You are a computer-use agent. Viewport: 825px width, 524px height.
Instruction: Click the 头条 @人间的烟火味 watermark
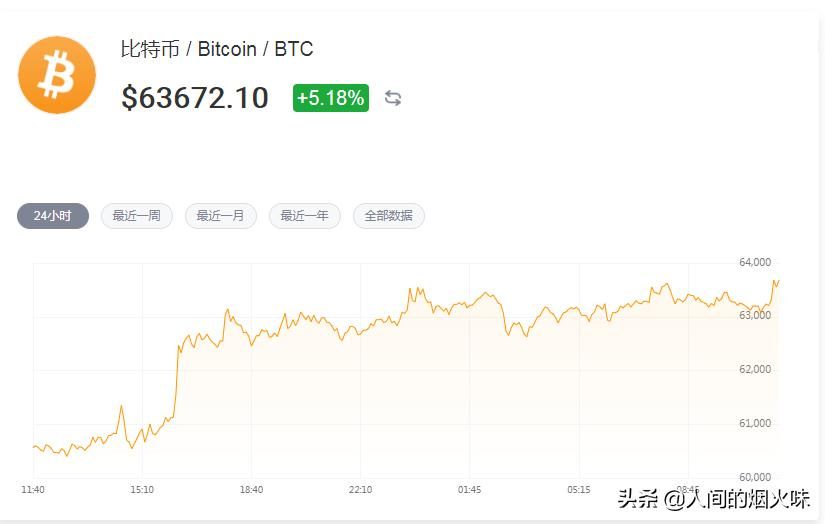pyautogui.click(x=713, y=498)
